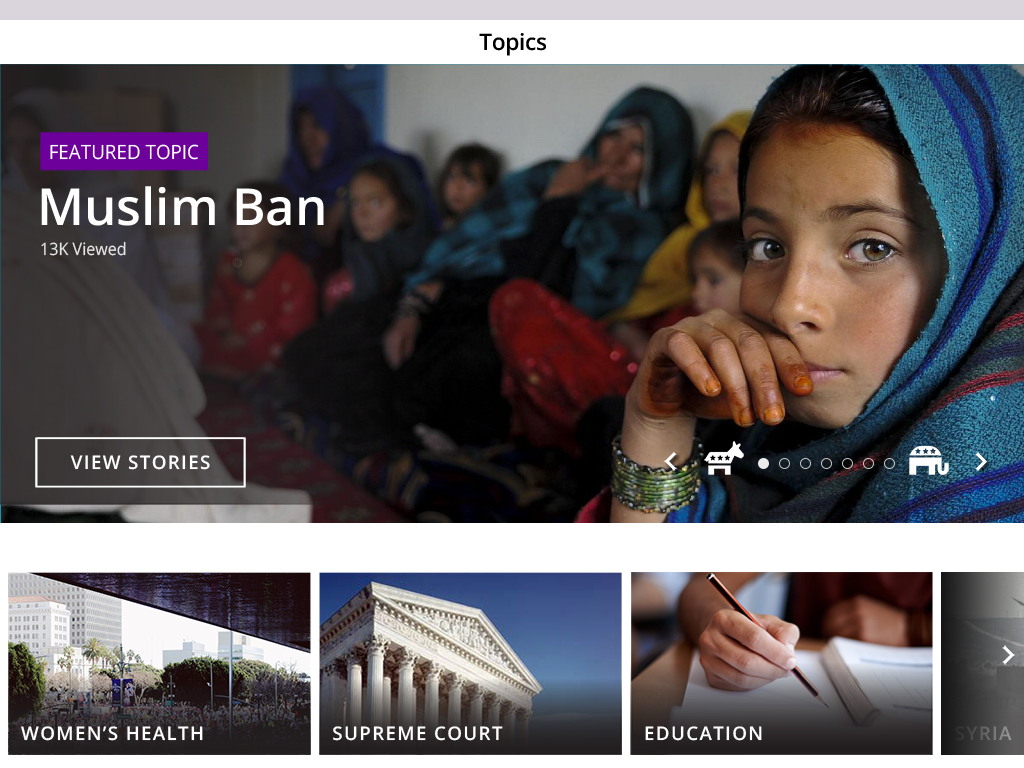Open the Women's Health topic card
The image size is (1024, 768).
[159, 664]
